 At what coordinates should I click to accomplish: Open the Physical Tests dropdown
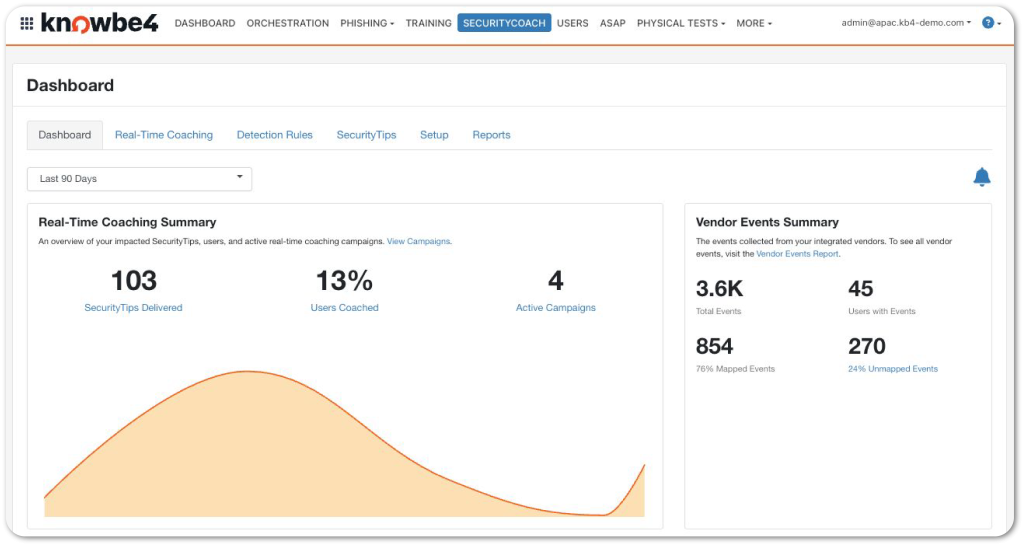coord(680,23)
